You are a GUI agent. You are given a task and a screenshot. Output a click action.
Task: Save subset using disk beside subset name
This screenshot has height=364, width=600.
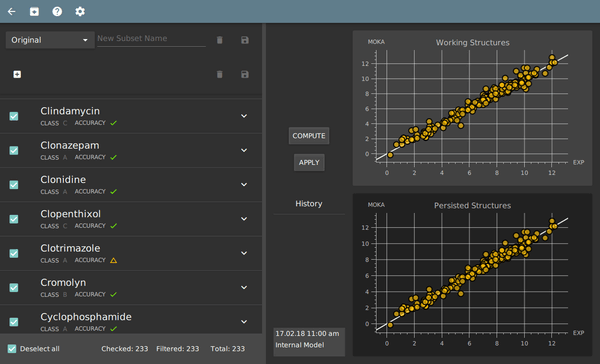245,40
